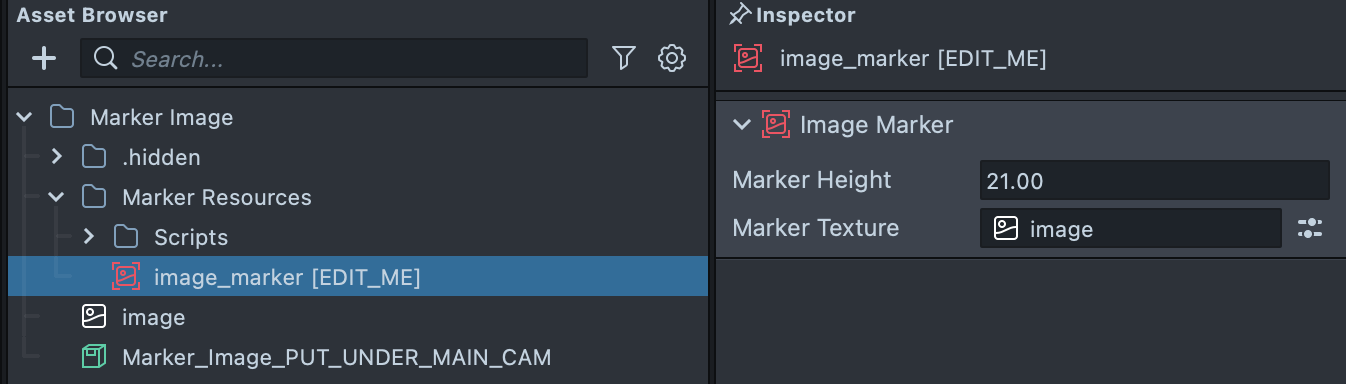Collapse the Marker Image folder
Image resolution: width=1346 pixels, height=384 pixels.
coord(24,117)
